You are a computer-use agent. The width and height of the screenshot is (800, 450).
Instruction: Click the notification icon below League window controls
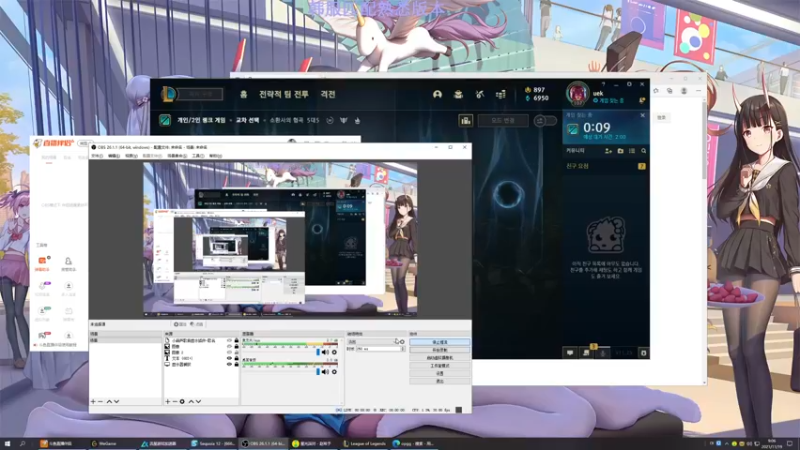(x=642, y=101)
